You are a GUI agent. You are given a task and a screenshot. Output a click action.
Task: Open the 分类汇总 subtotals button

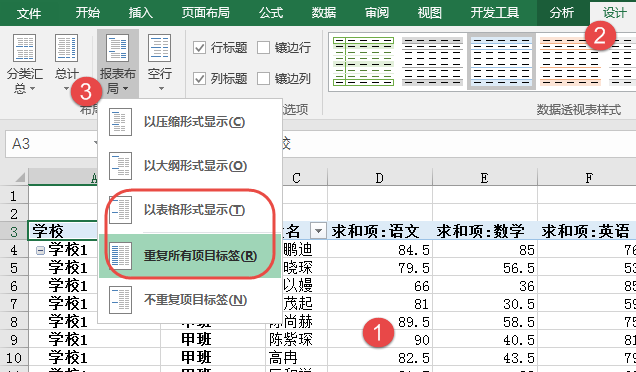pyautogui.click(x=24, y=64)
